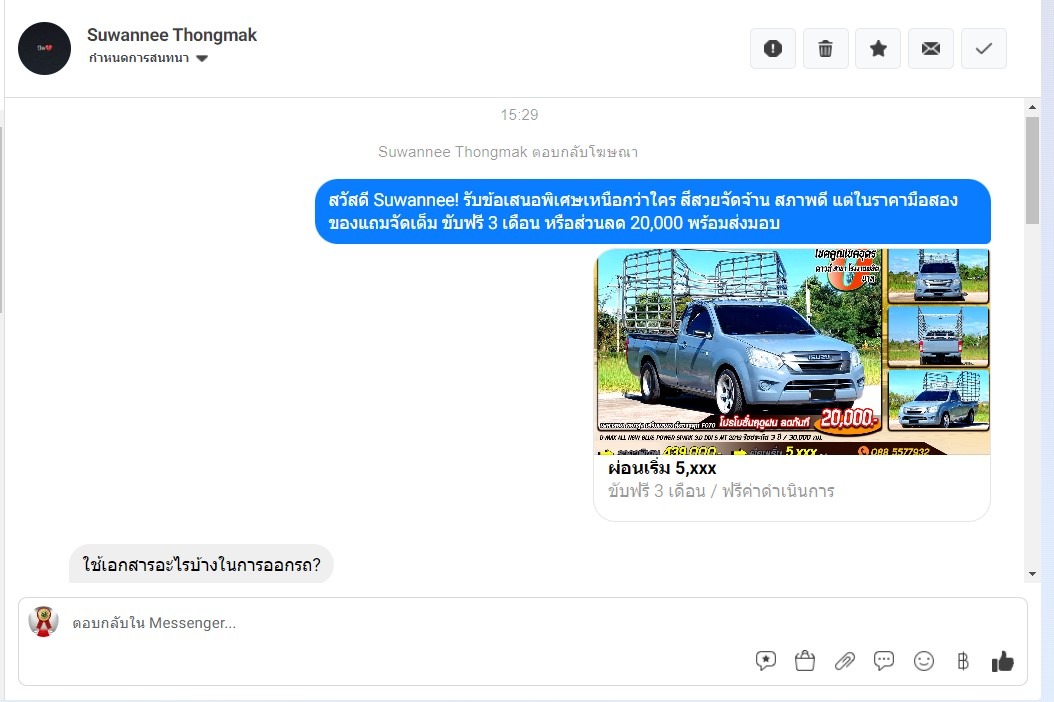Open Suwannee Thongmak name link
Viewport: 1054px width, 702px height.
point(172,35)
